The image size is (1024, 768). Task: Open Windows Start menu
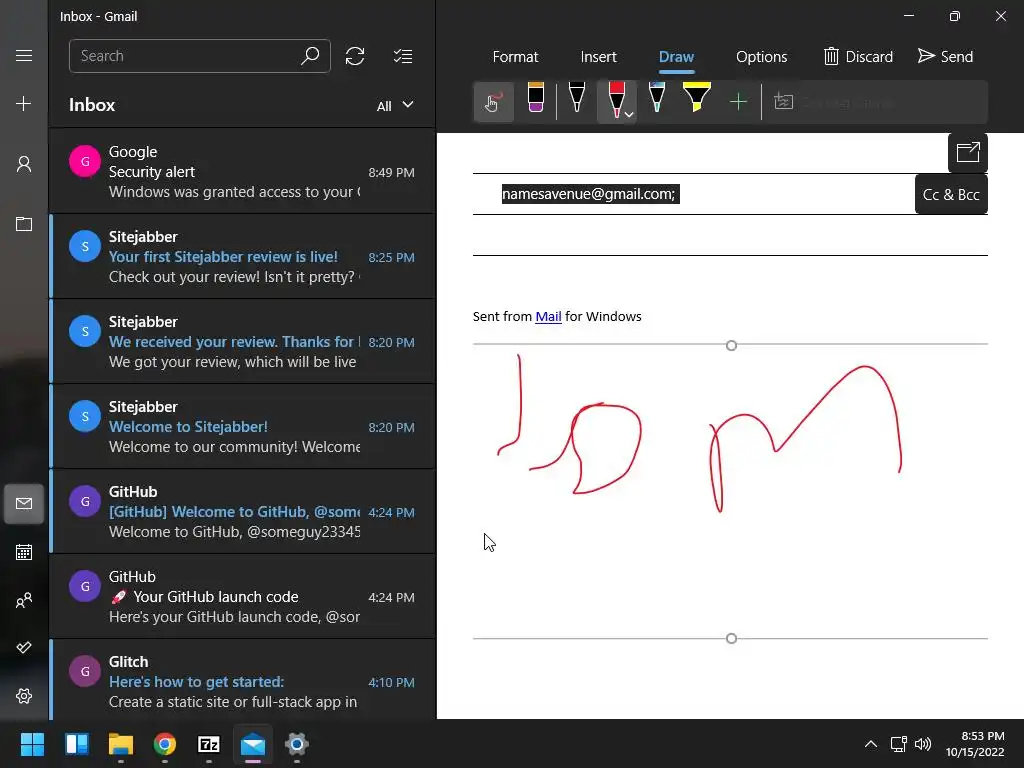coord(32,744)
